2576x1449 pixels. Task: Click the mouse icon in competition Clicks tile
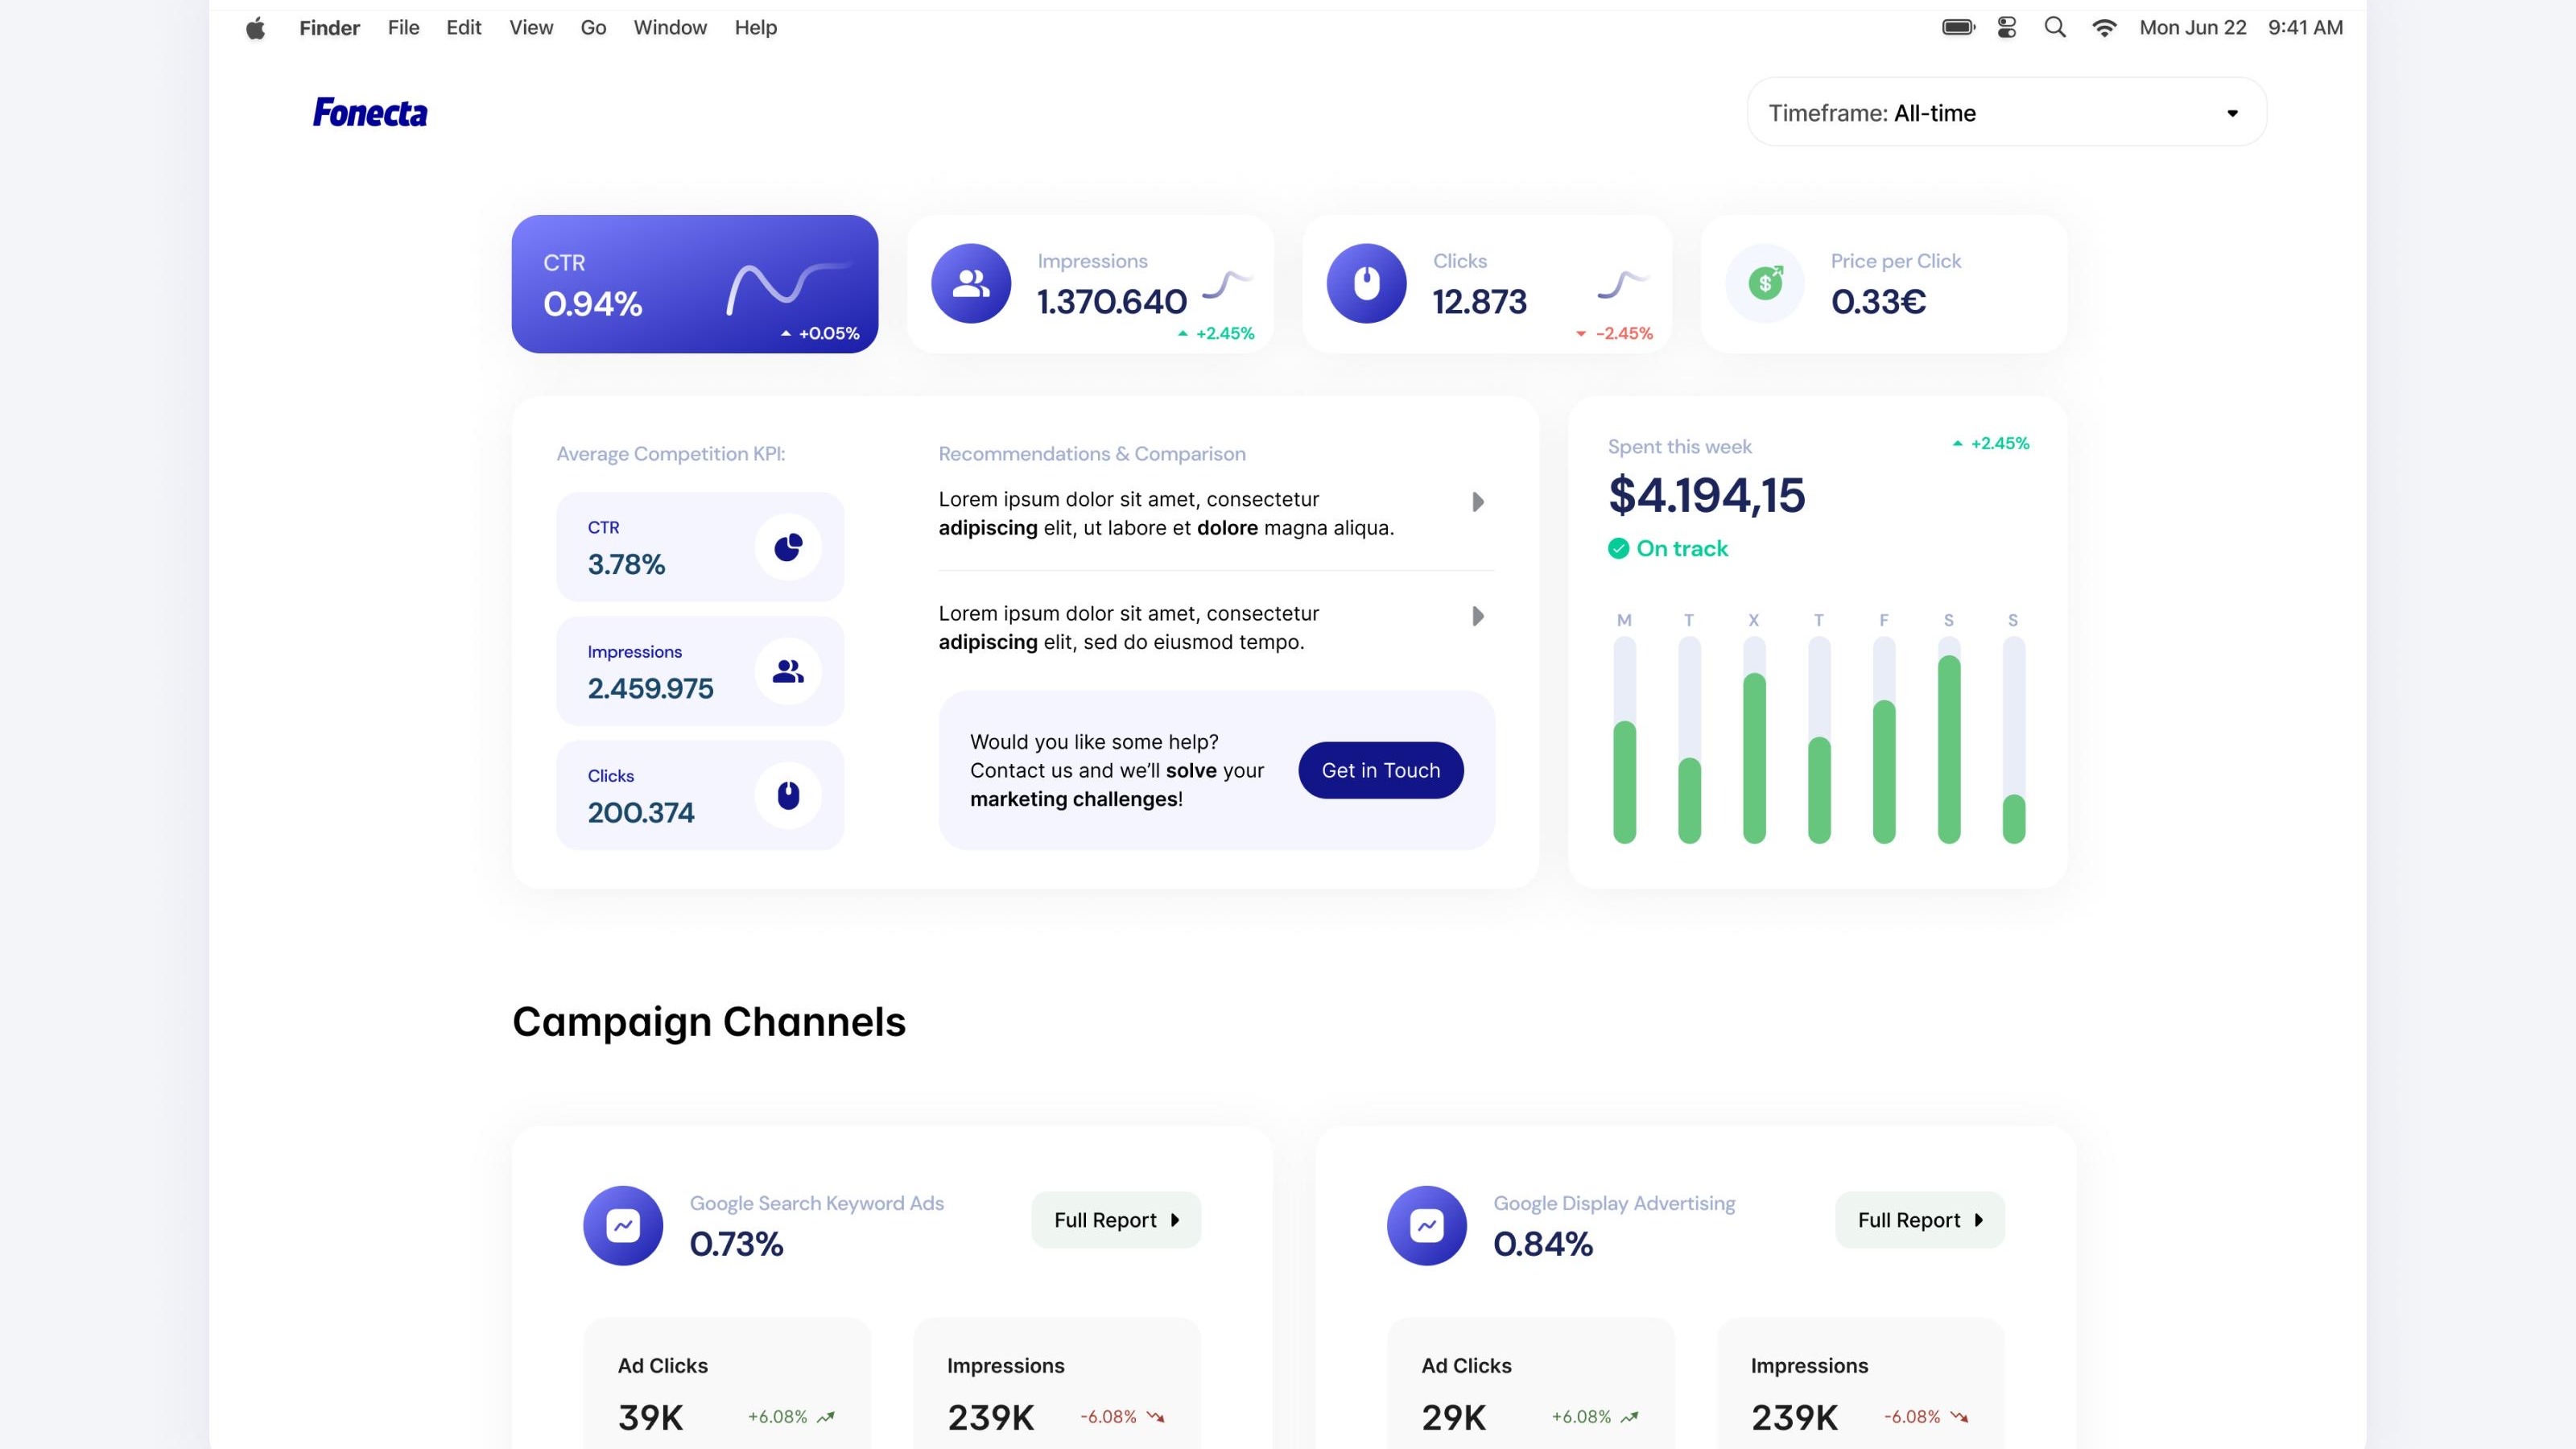pos(788,795)
